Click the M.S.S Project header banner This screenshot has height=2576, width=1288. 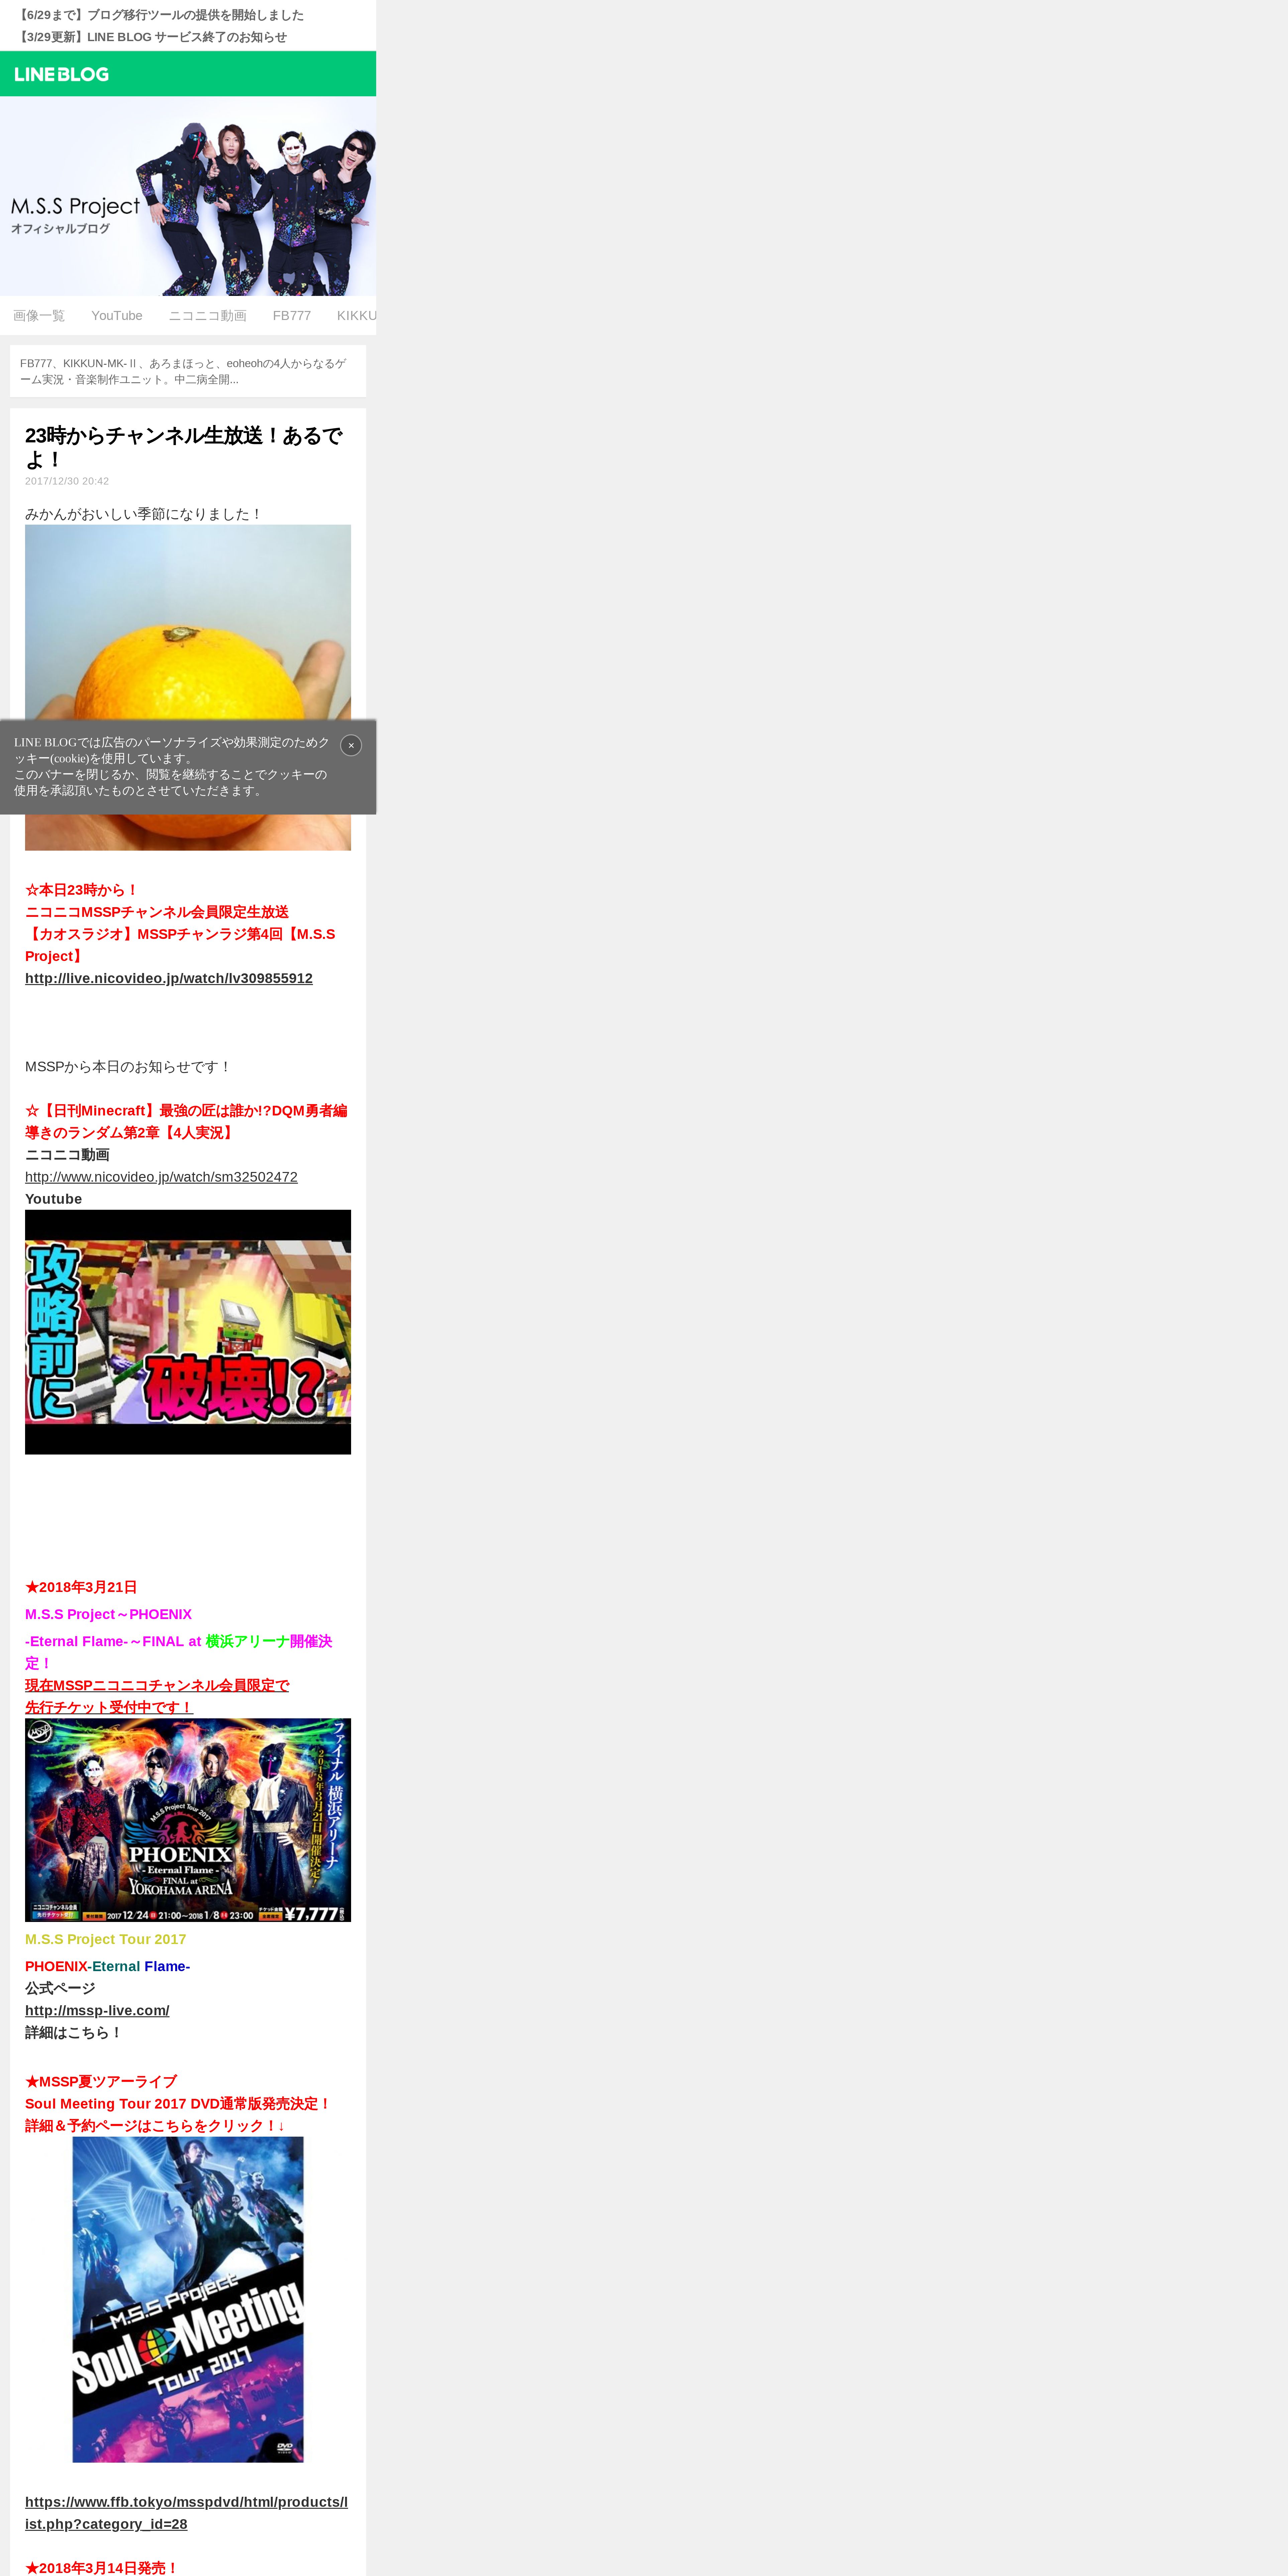tap(188, 196)
